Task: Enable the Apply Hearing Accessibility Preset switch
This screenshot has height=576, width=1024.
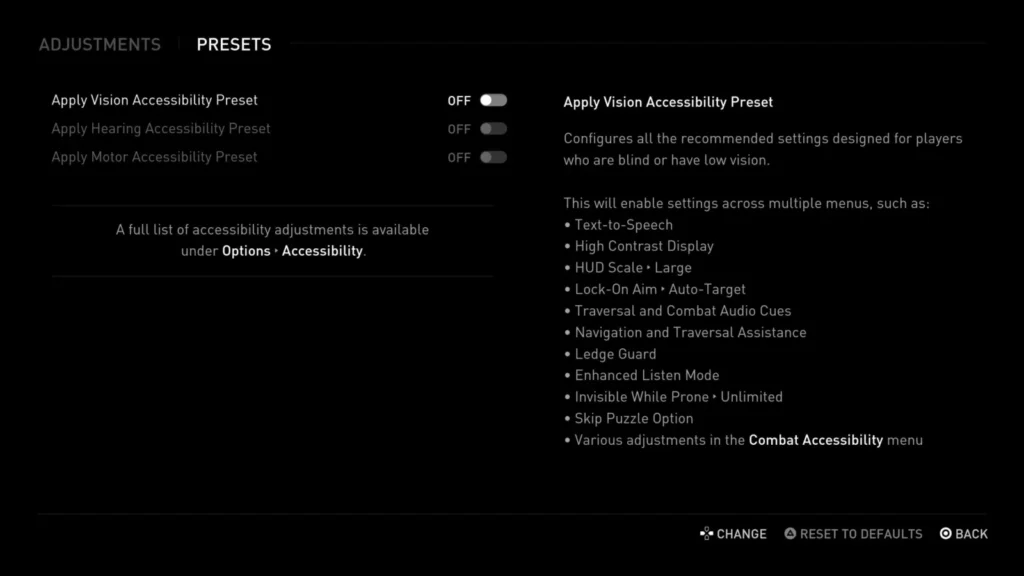Action: pyautogui.click(x=493, y=129)
